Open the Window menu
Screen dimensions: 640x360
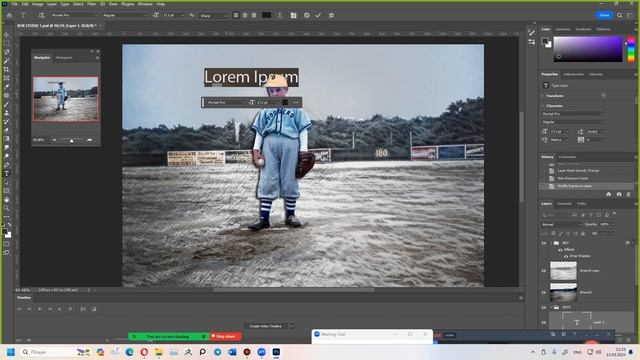coord(145,4)
